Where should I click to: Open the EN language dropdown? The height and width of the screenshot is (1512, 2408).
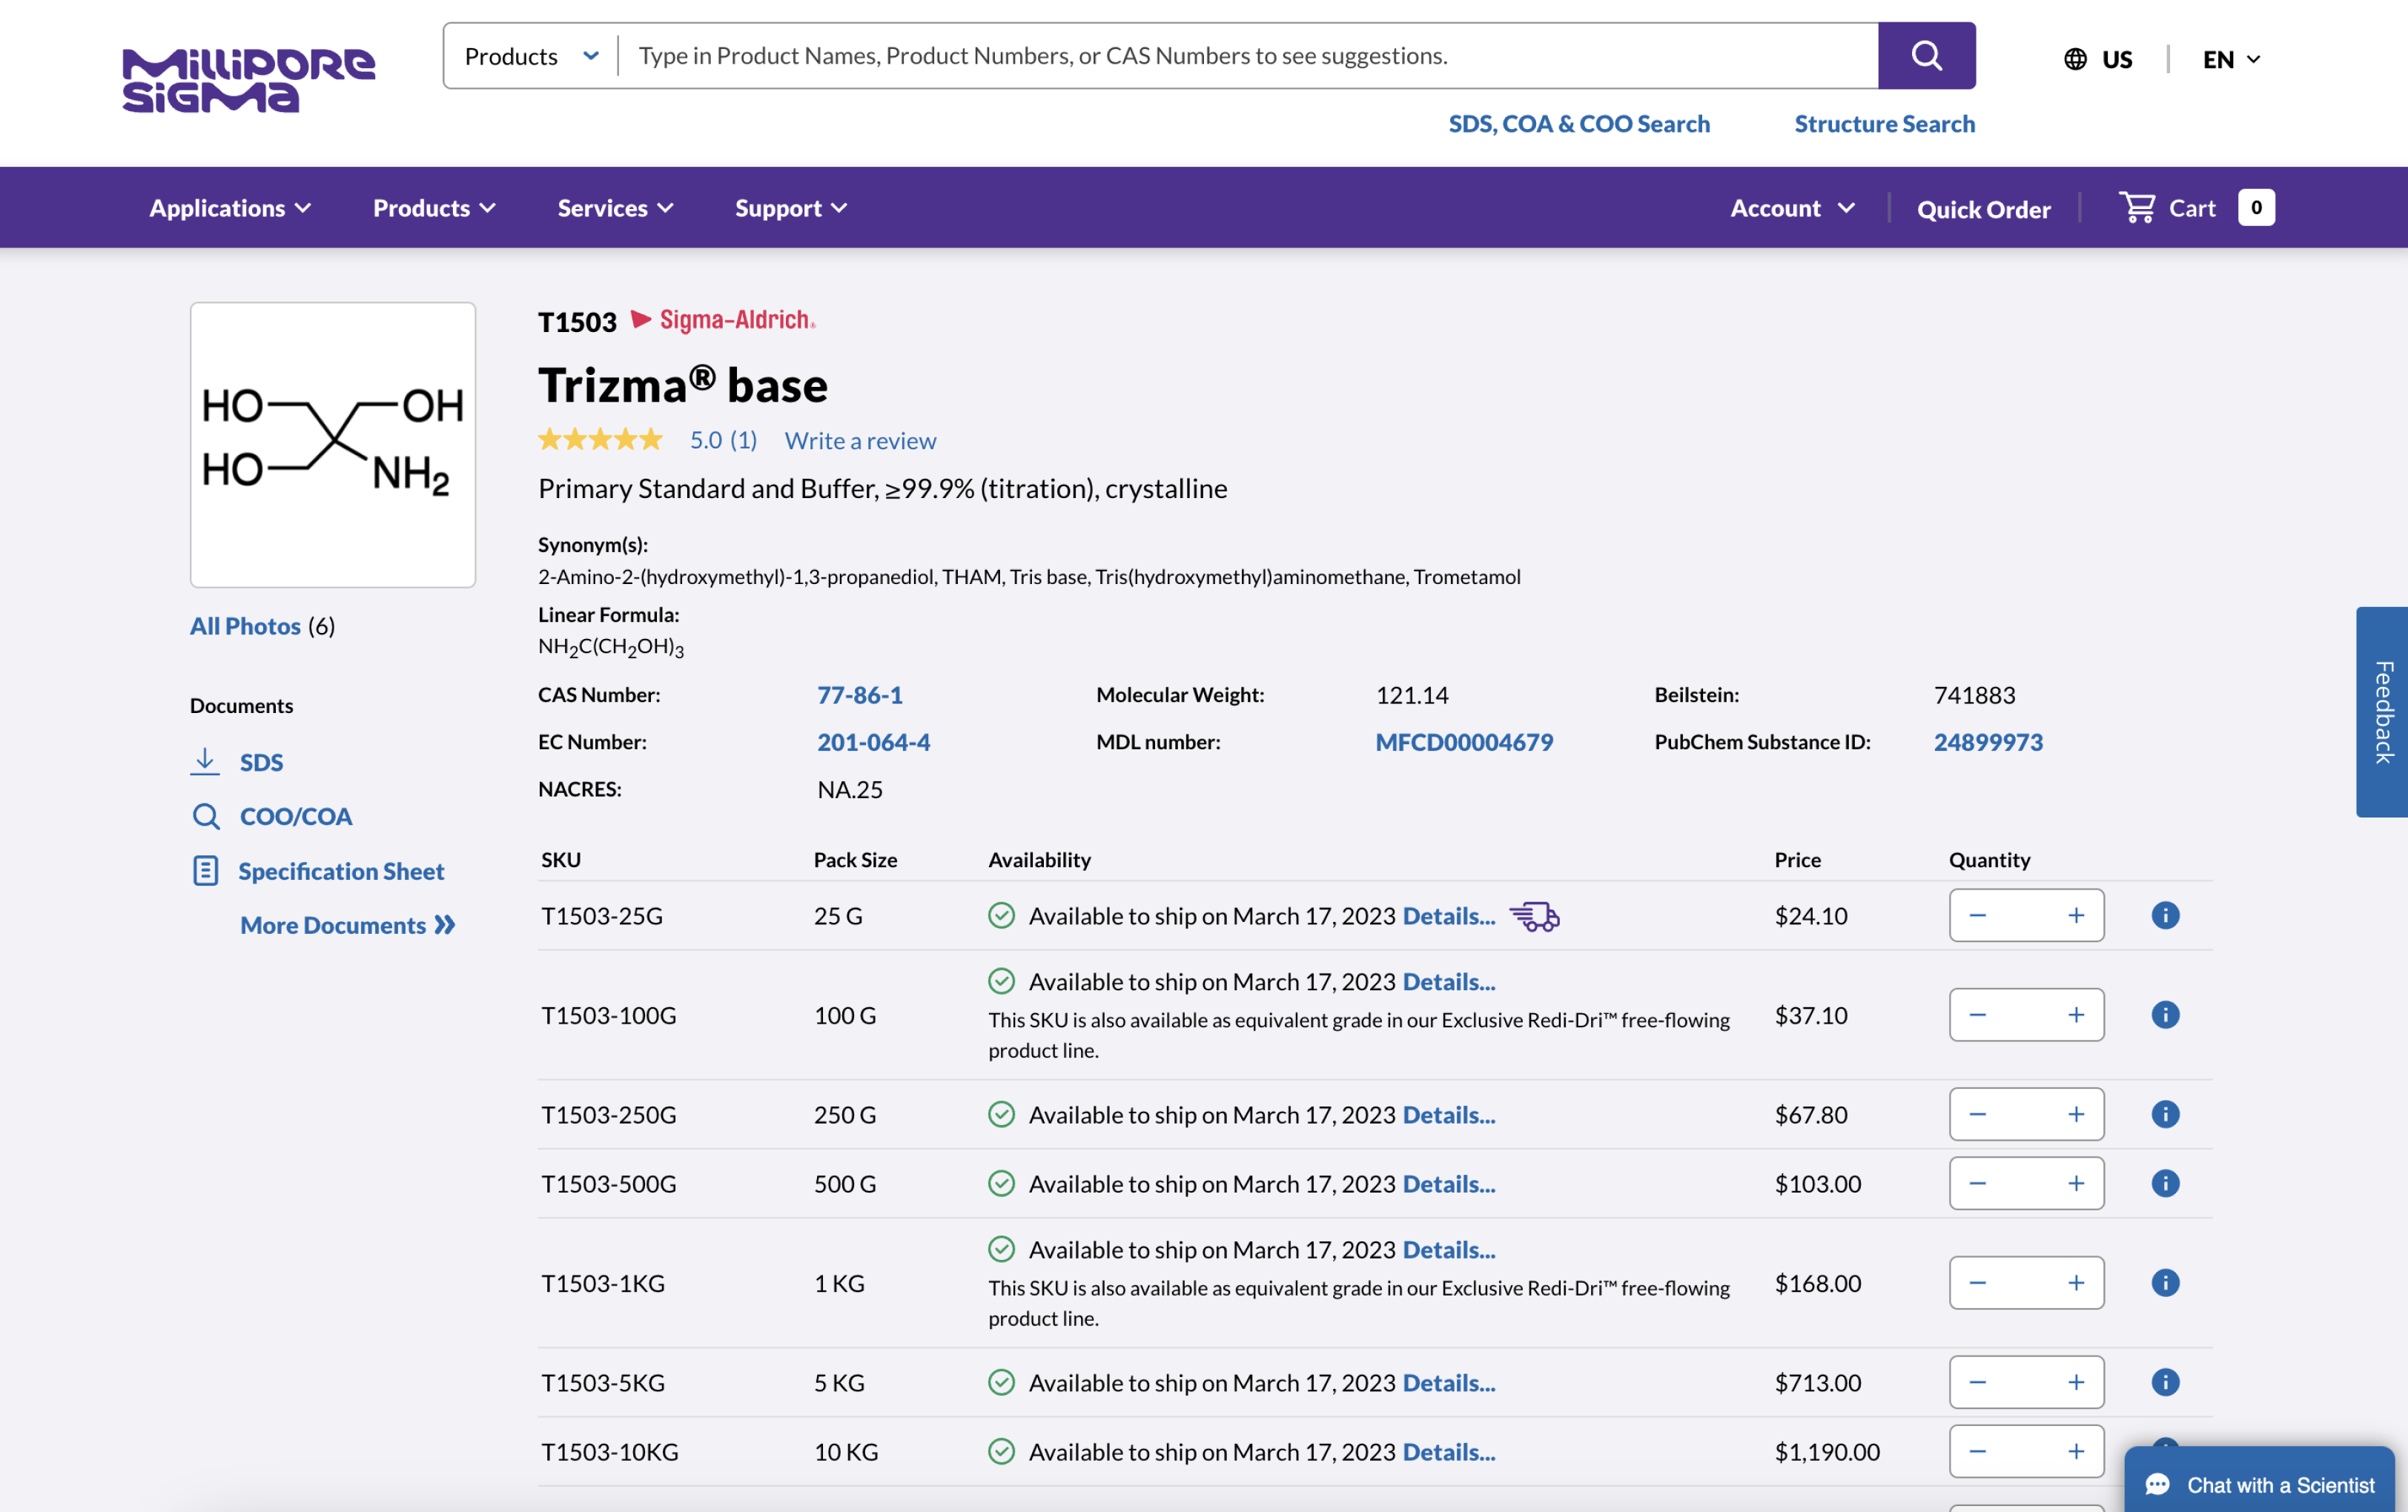pyautogui.click(x=2231, y=59)
